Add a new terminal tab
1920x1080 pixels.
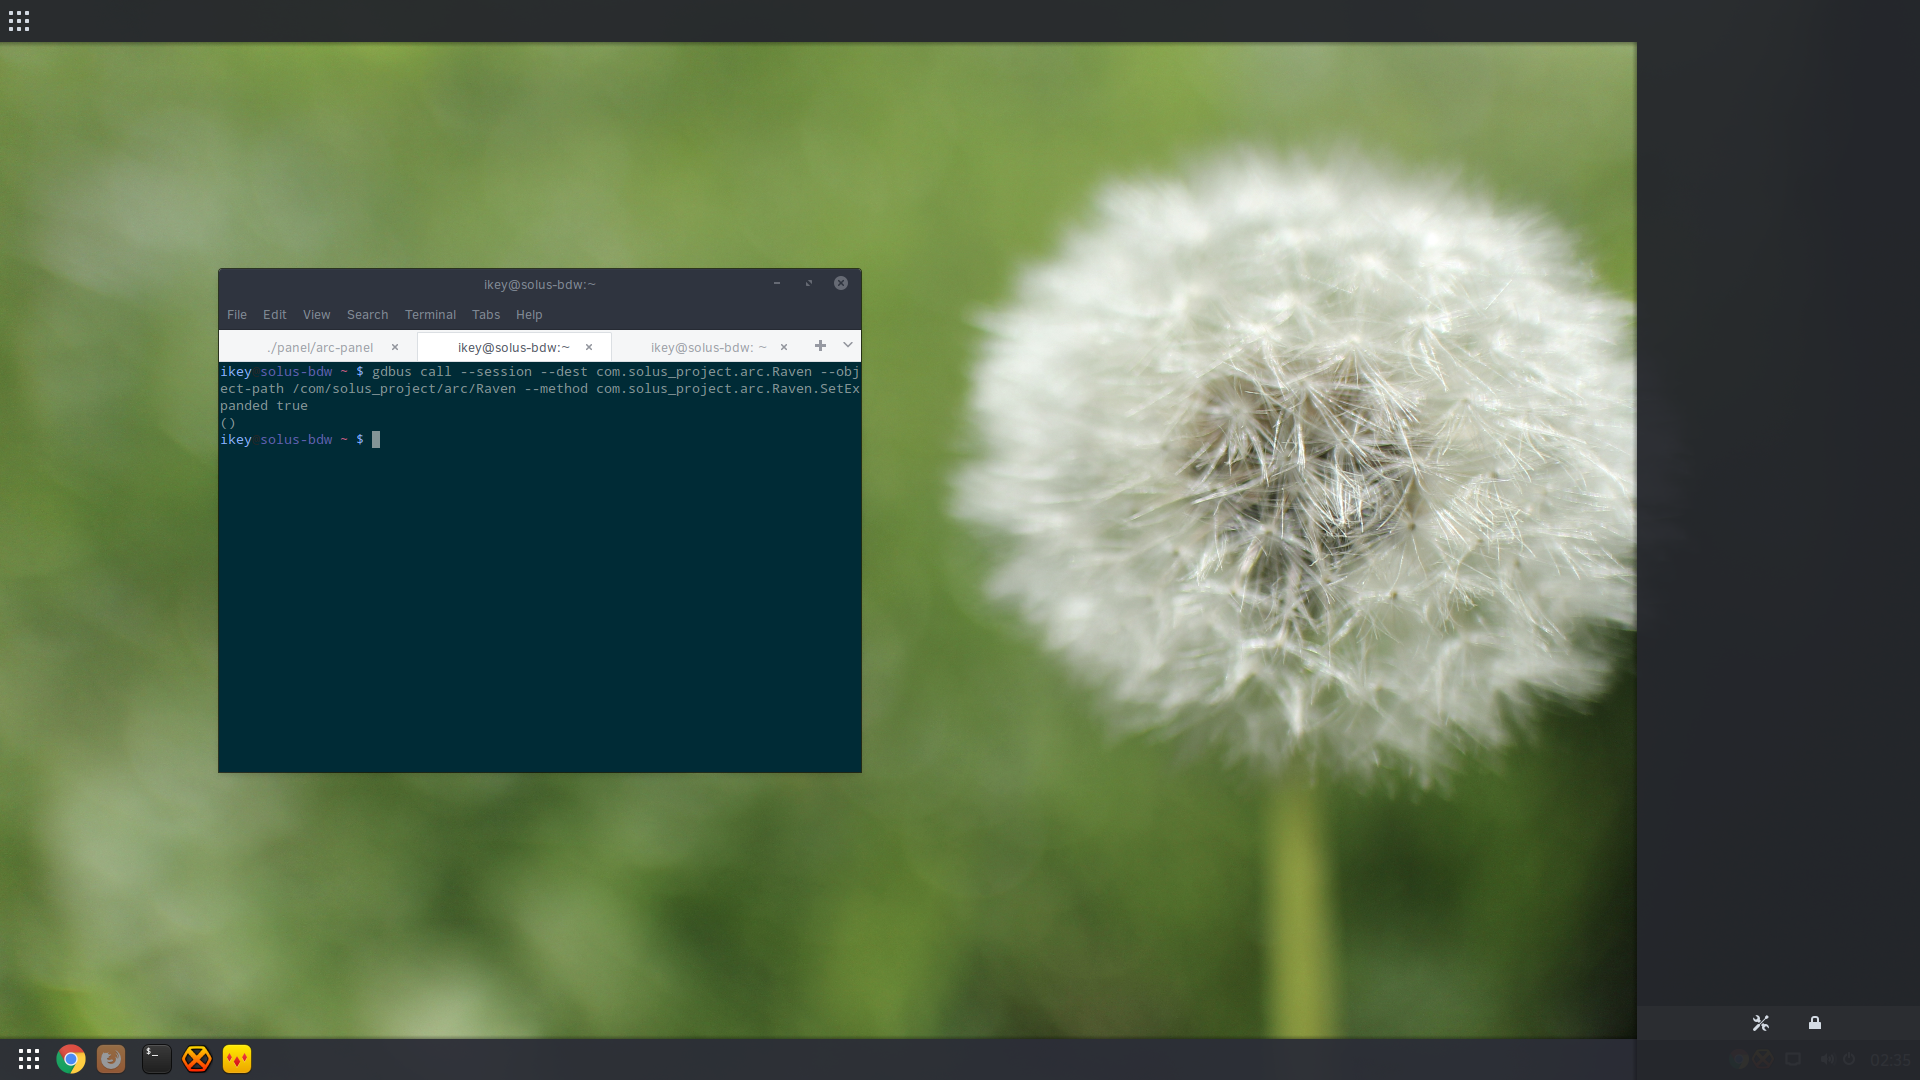click(820, 346)
